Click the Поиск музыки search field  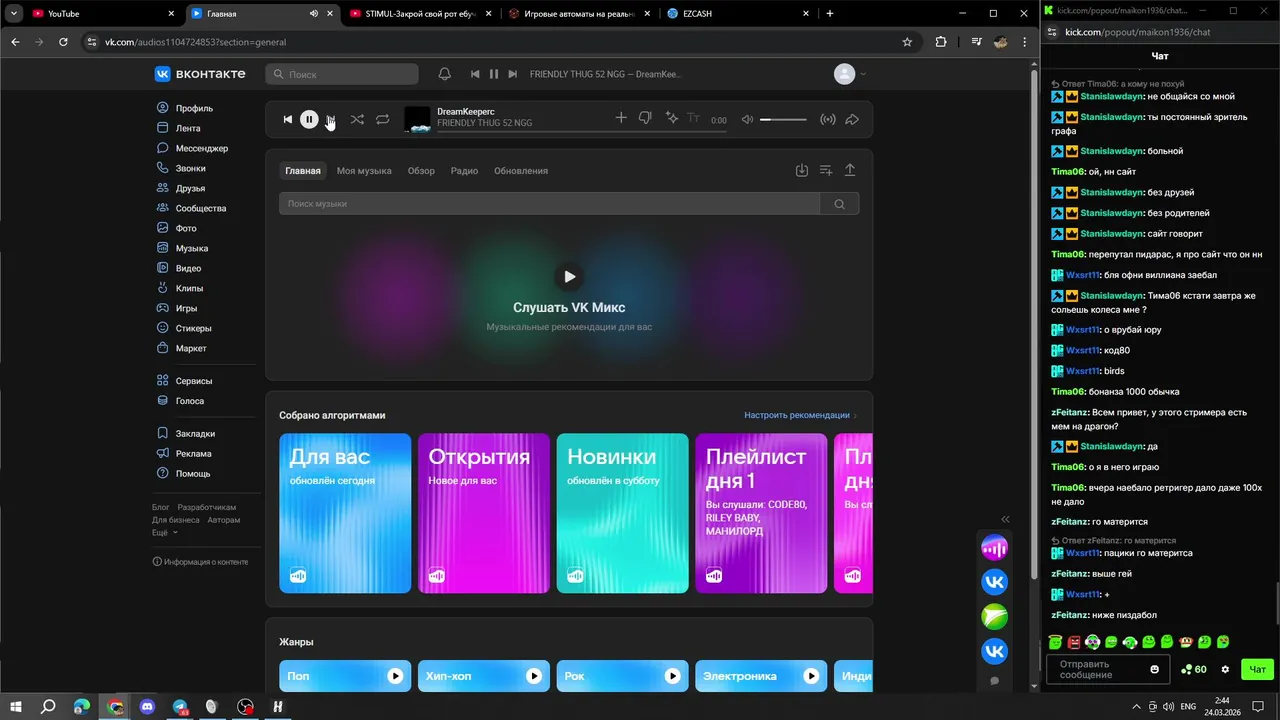click(549, 204)
